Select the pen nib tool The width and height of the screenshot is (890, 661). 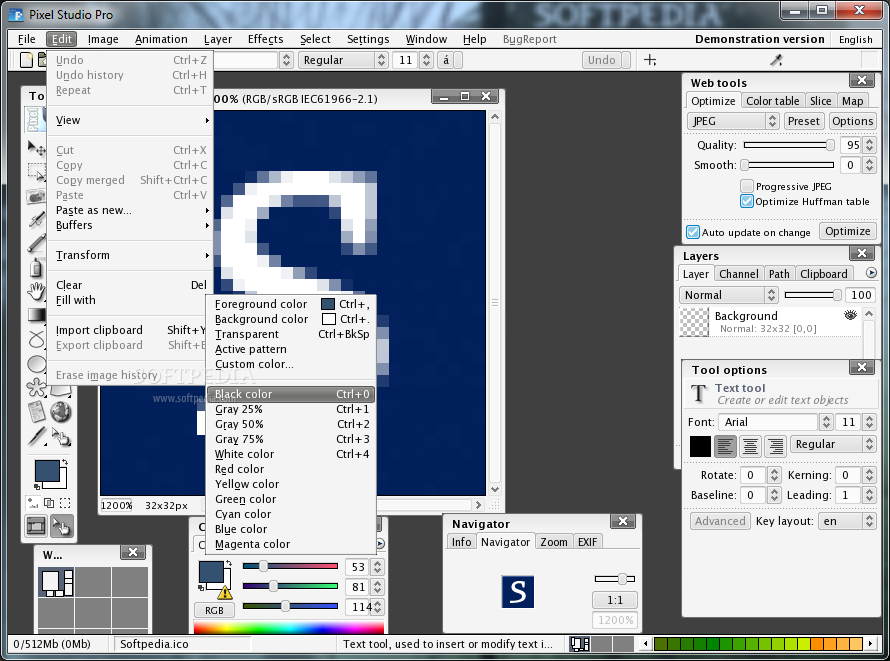[36, 436]
